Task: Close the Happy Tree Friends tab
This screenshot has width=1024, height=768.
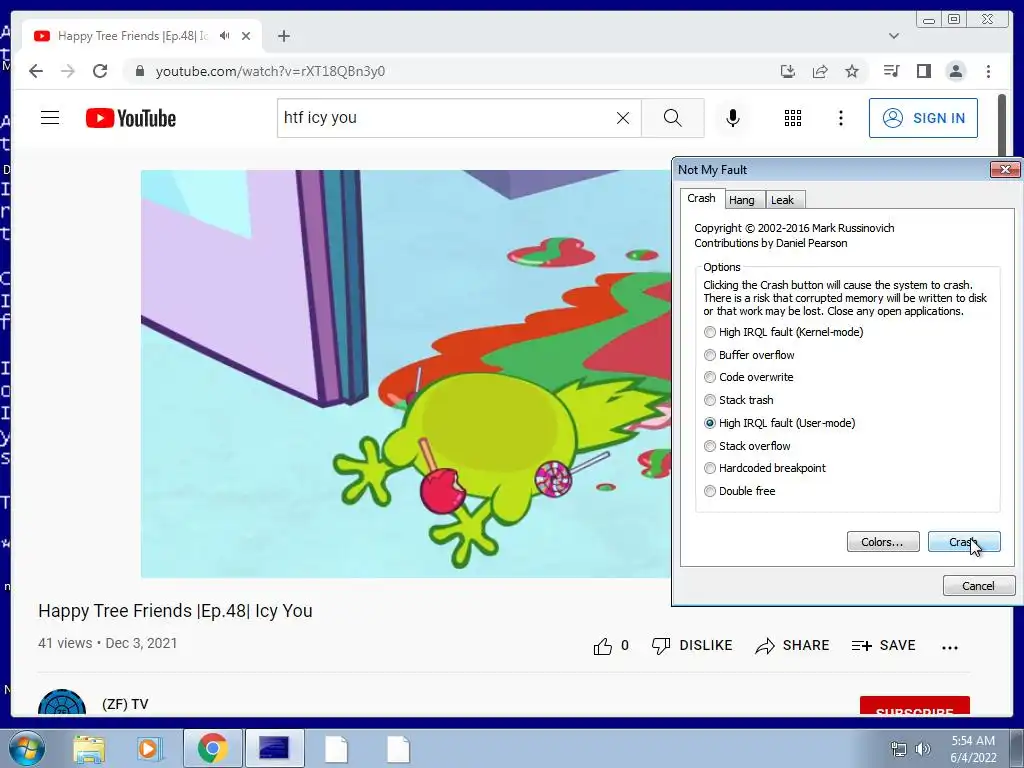Action: pyautogui.click(x=246, y=36)
